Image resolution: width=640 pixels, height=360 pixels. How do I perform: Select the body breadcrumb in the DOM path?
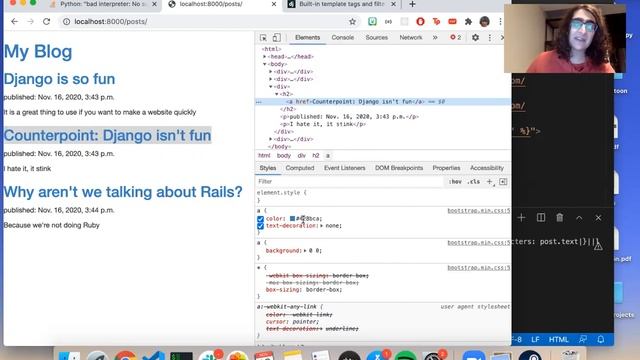[x=284, y=156]
